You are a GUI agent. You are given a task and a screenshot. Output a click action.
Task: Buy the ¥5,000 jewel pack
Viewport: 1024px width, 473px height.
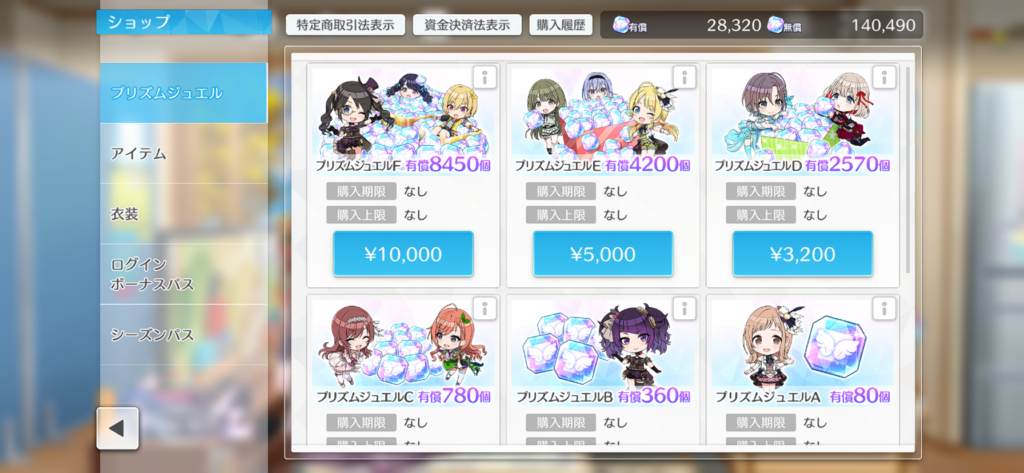pos(603,254)
